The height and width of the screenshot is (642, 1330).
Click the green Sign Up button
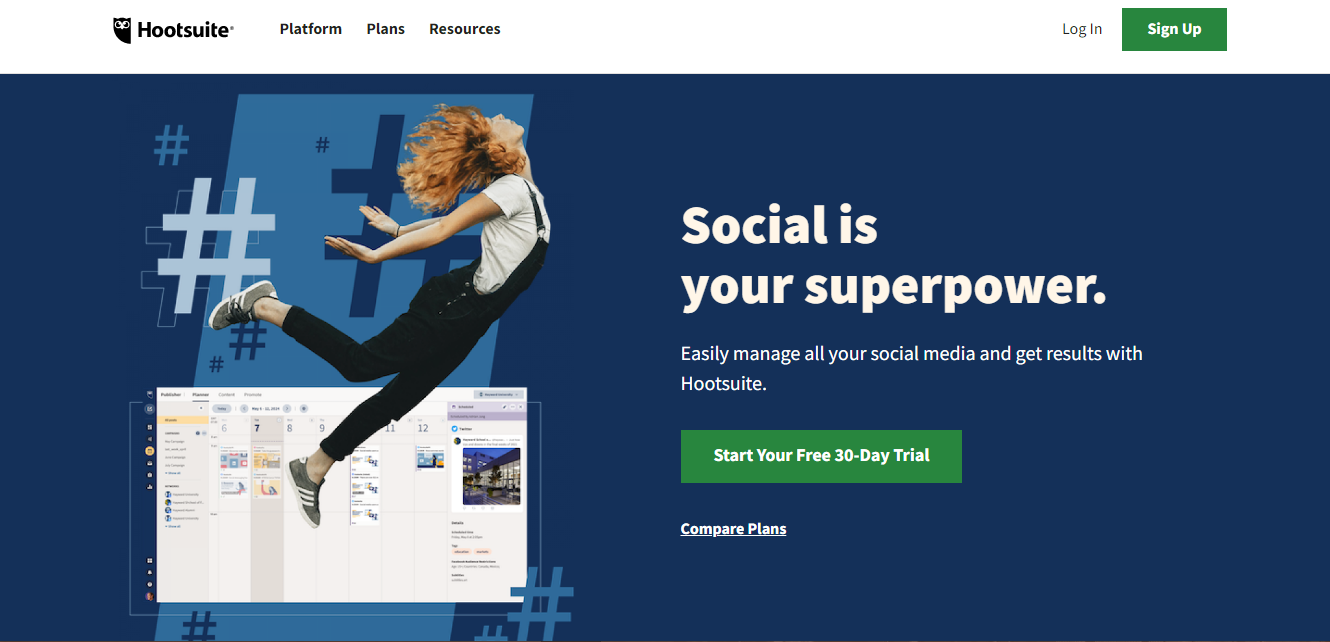[1174, 29]
